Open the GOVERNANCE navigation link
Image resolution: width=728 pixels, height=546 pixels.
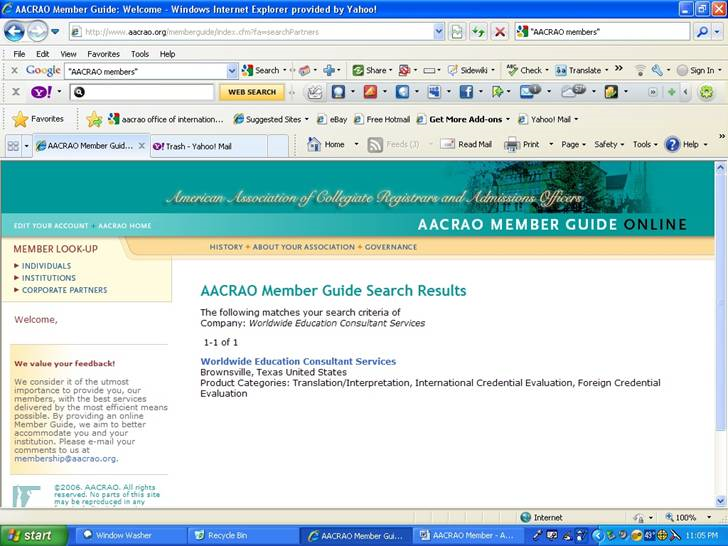tap(390, 247)
